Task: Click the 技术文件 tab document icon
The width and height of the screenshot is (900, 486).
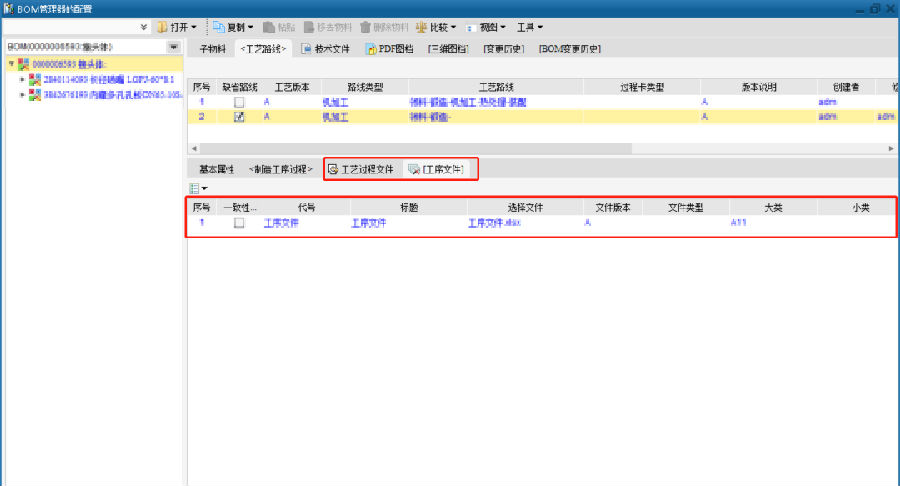Action: [x=307, y=49]
